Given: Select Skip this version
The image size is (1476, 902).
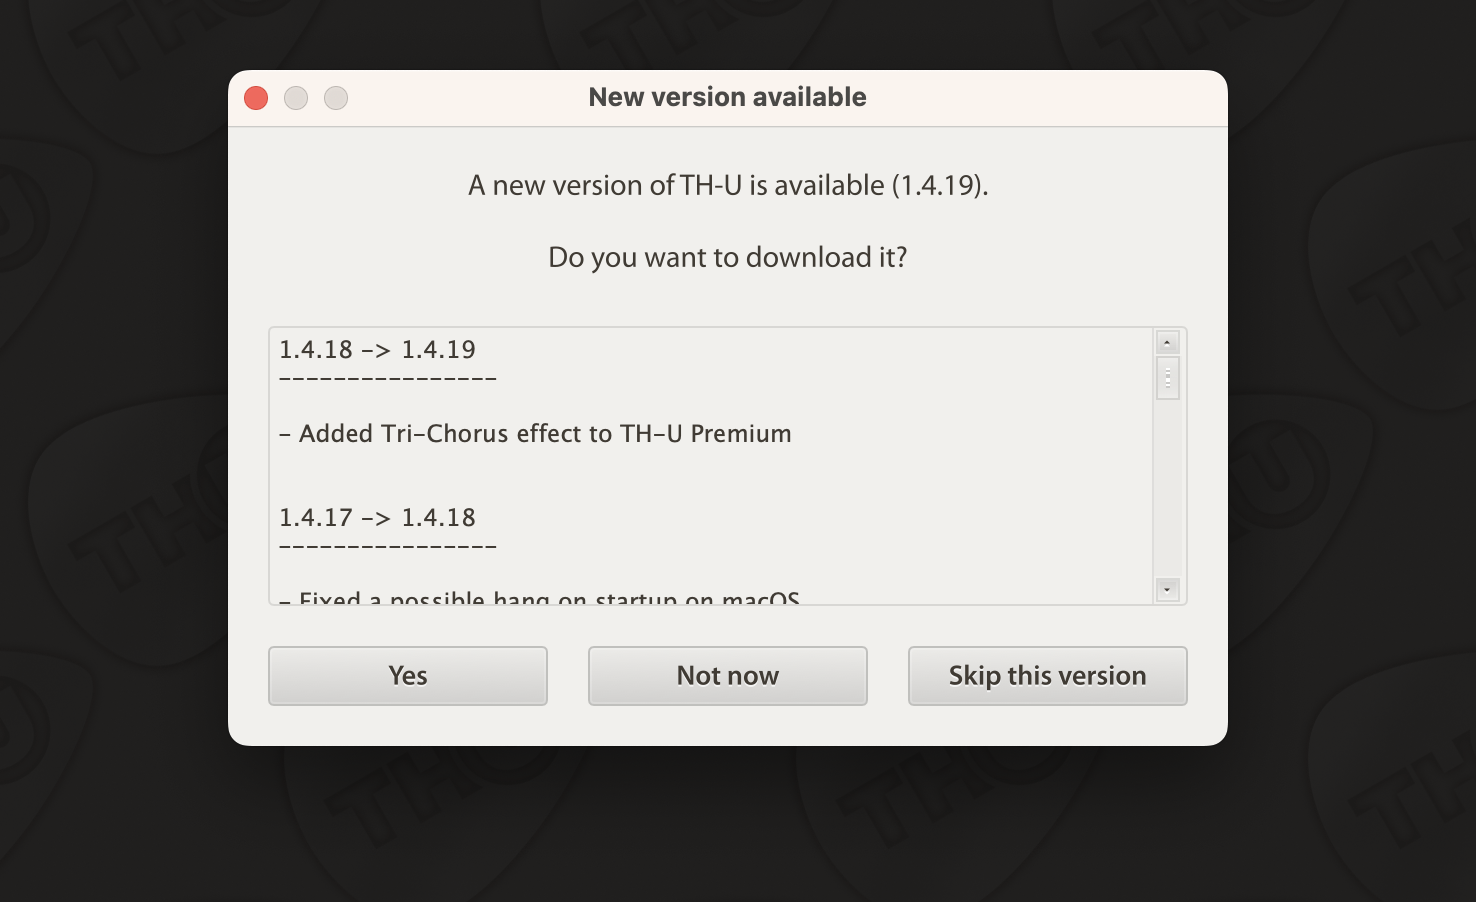Looking at the screenshot, I should coord(1048,676).
